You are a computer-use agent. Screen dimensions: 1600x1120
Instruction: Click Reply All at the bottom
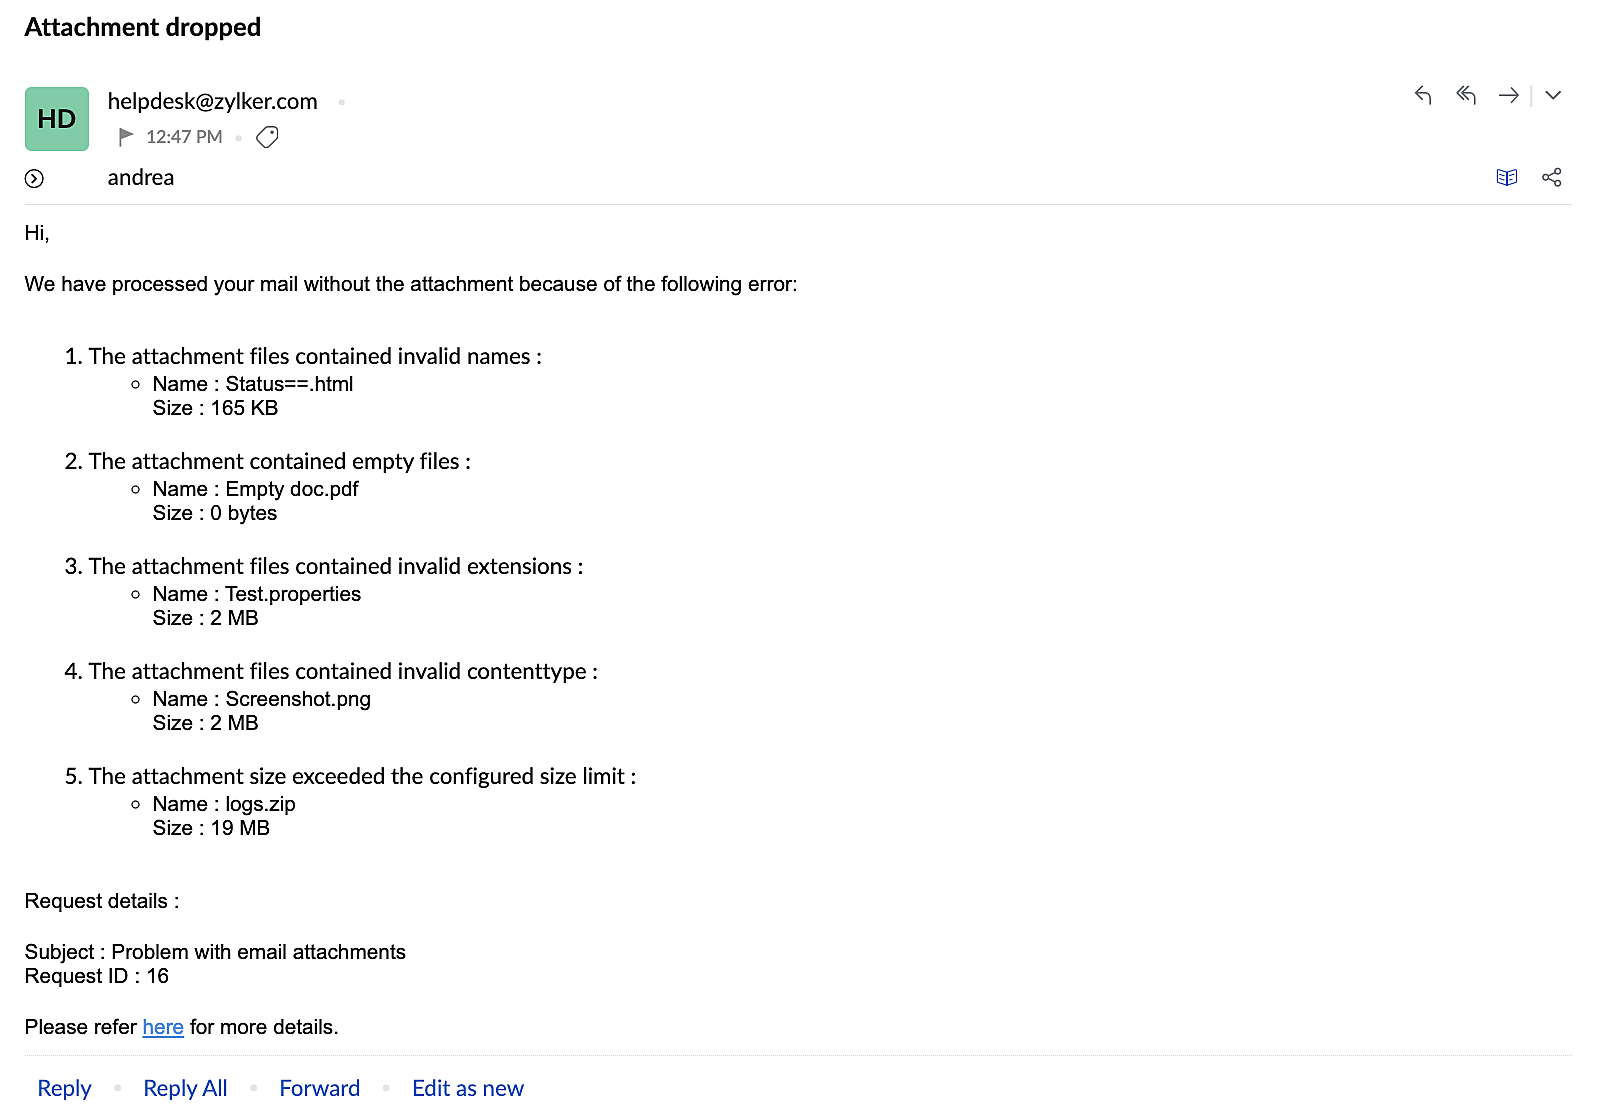pos(185,1088)
